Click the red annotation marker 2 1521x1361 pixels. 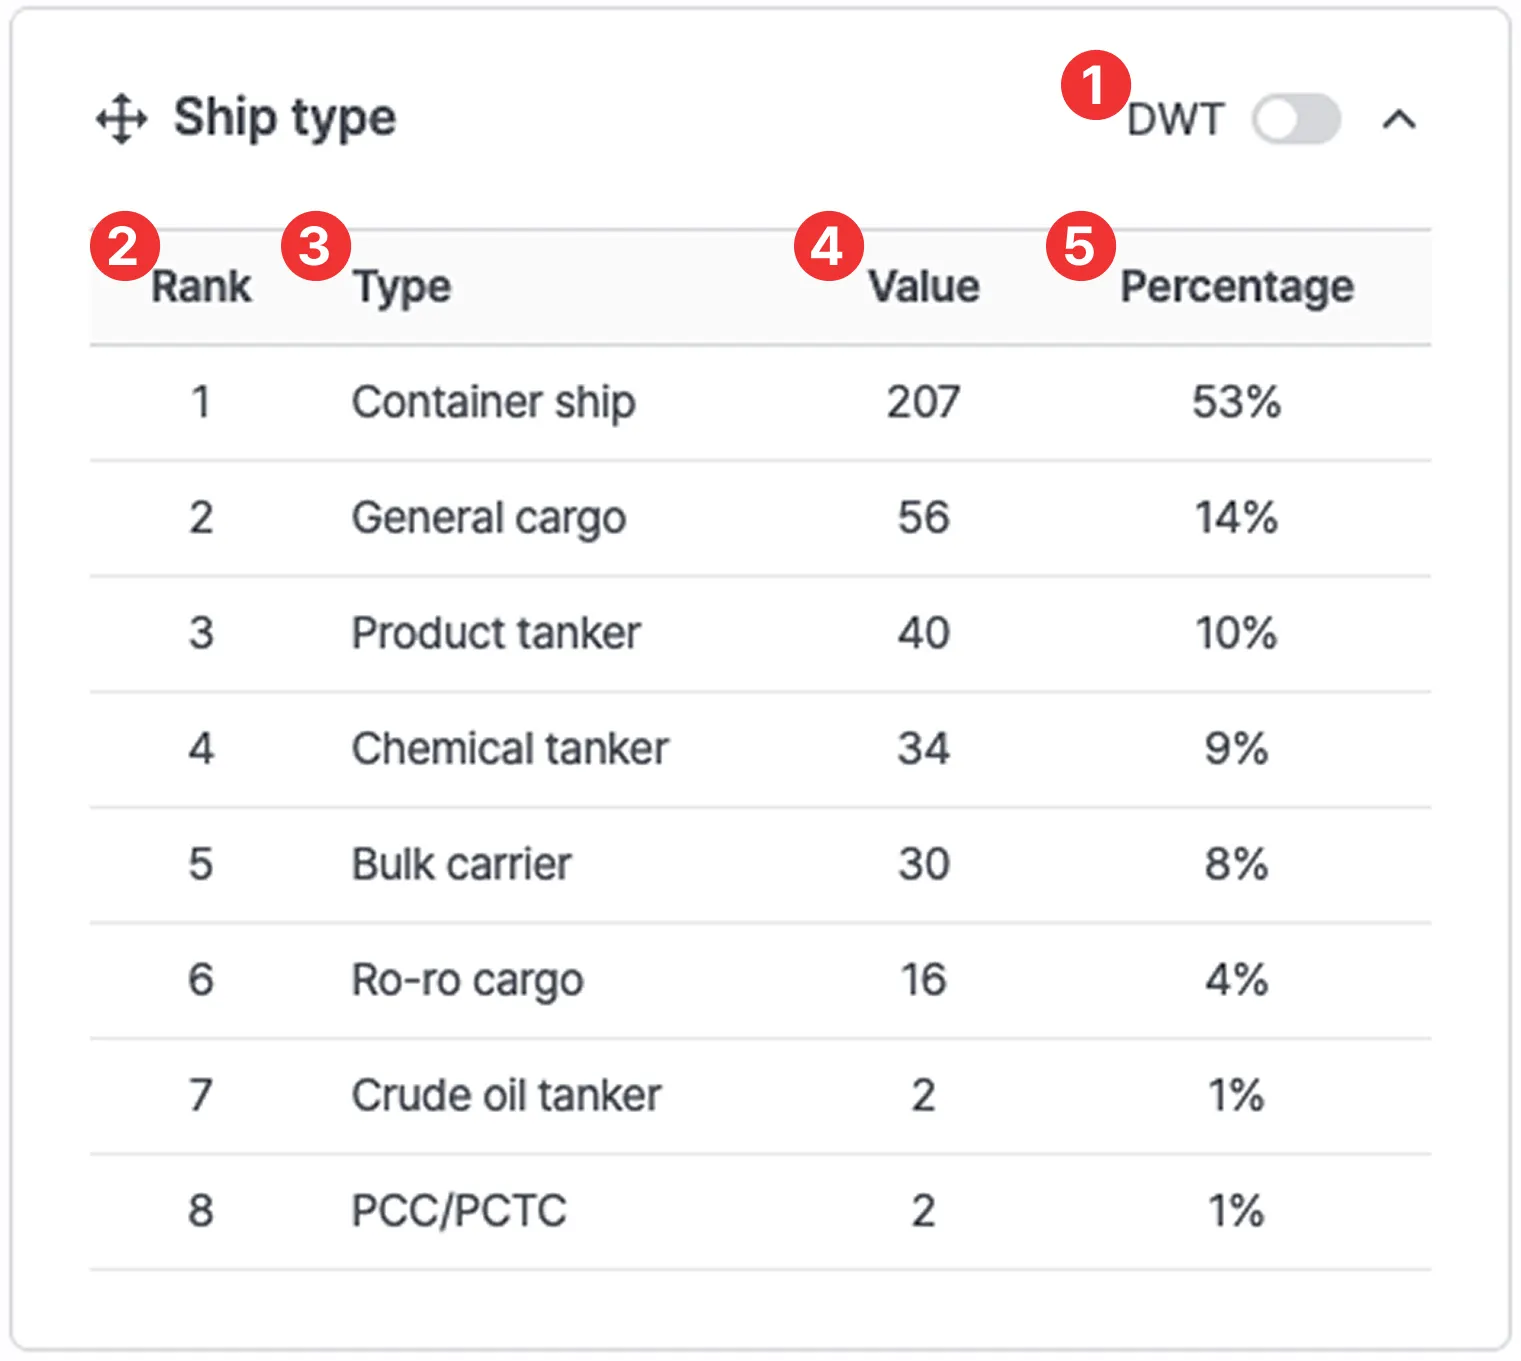(x=125, y=246)
